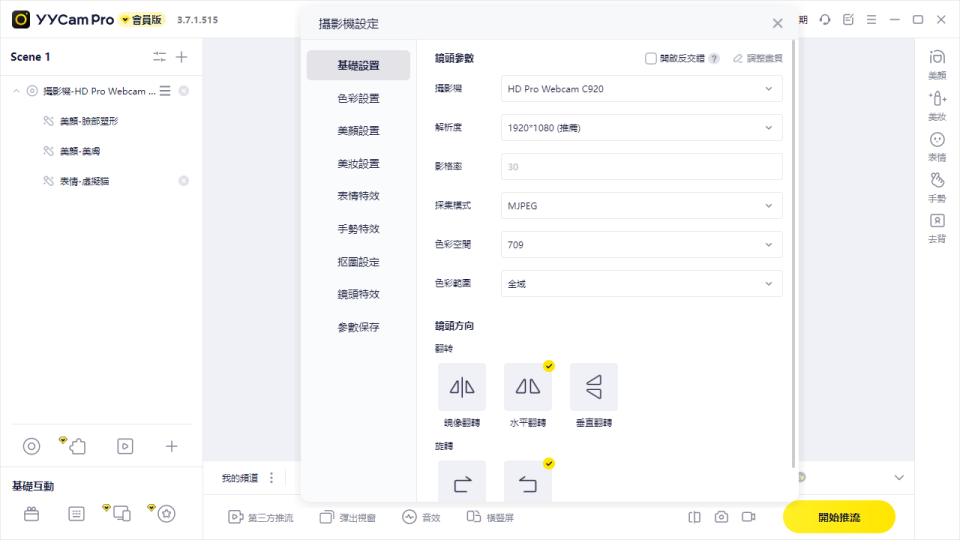Select the 鏡像翻轉 mirror flip icon

(462, 387)
